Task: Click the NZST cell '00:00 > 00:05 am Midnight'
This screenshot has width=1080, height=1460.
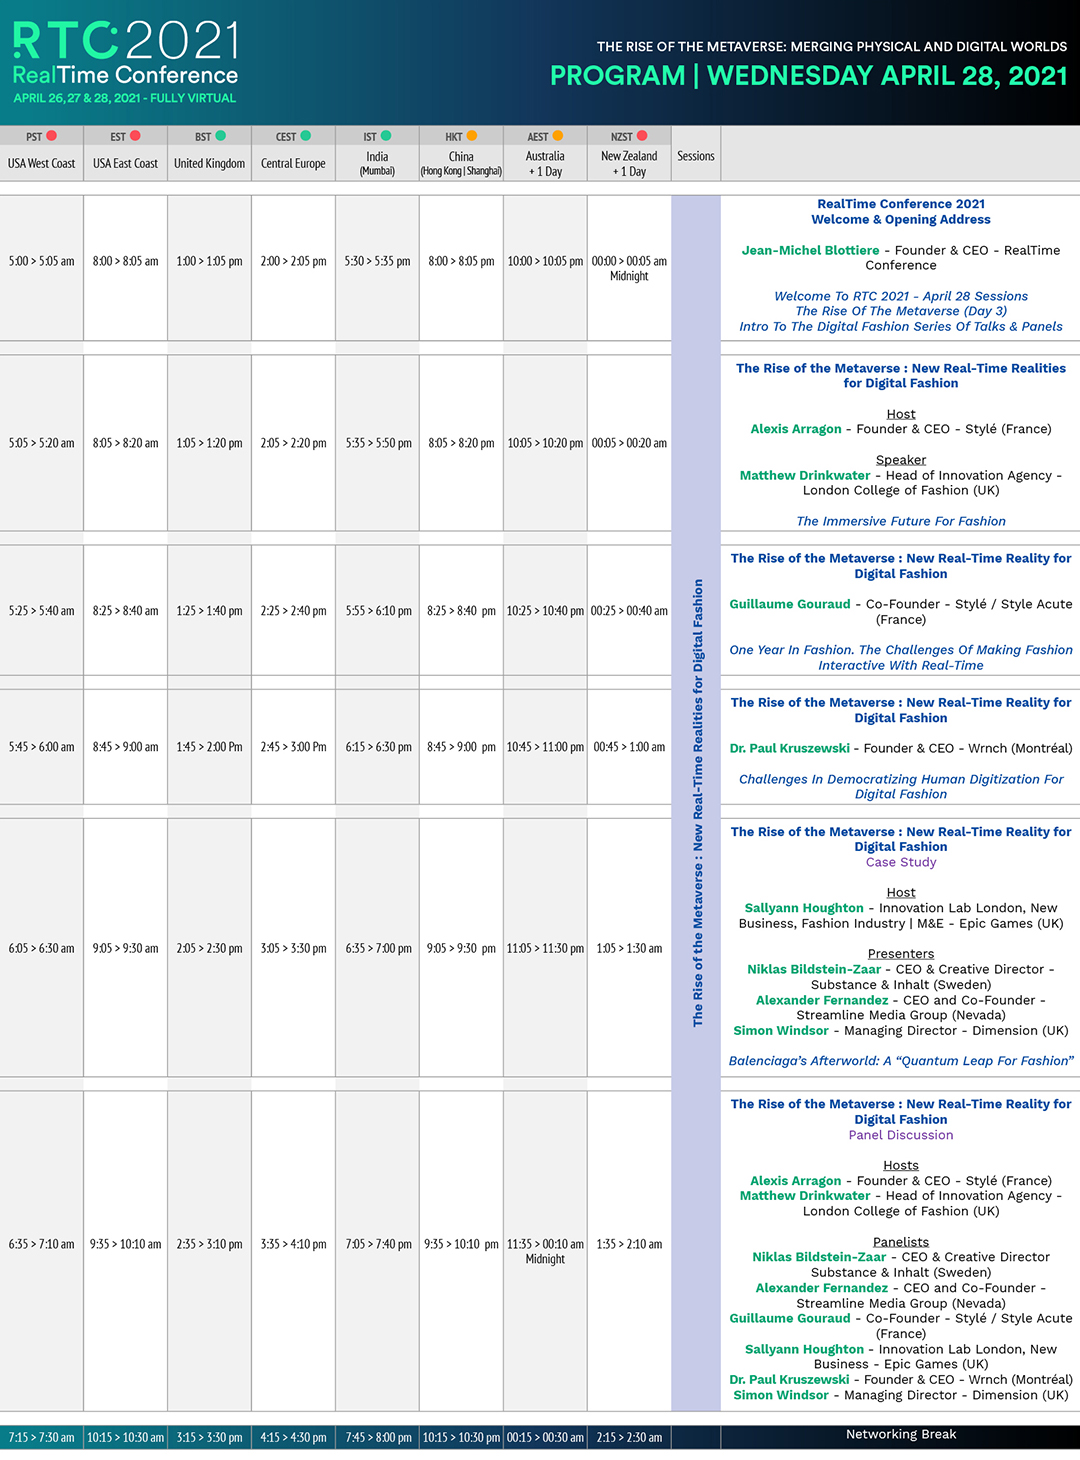Action: click(630, 268)
